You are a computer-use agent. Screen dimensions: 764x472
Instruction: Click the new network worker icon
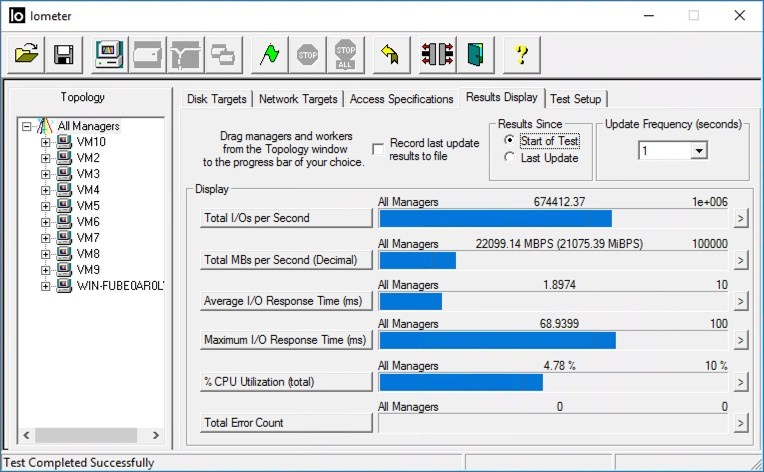(185, 55)
